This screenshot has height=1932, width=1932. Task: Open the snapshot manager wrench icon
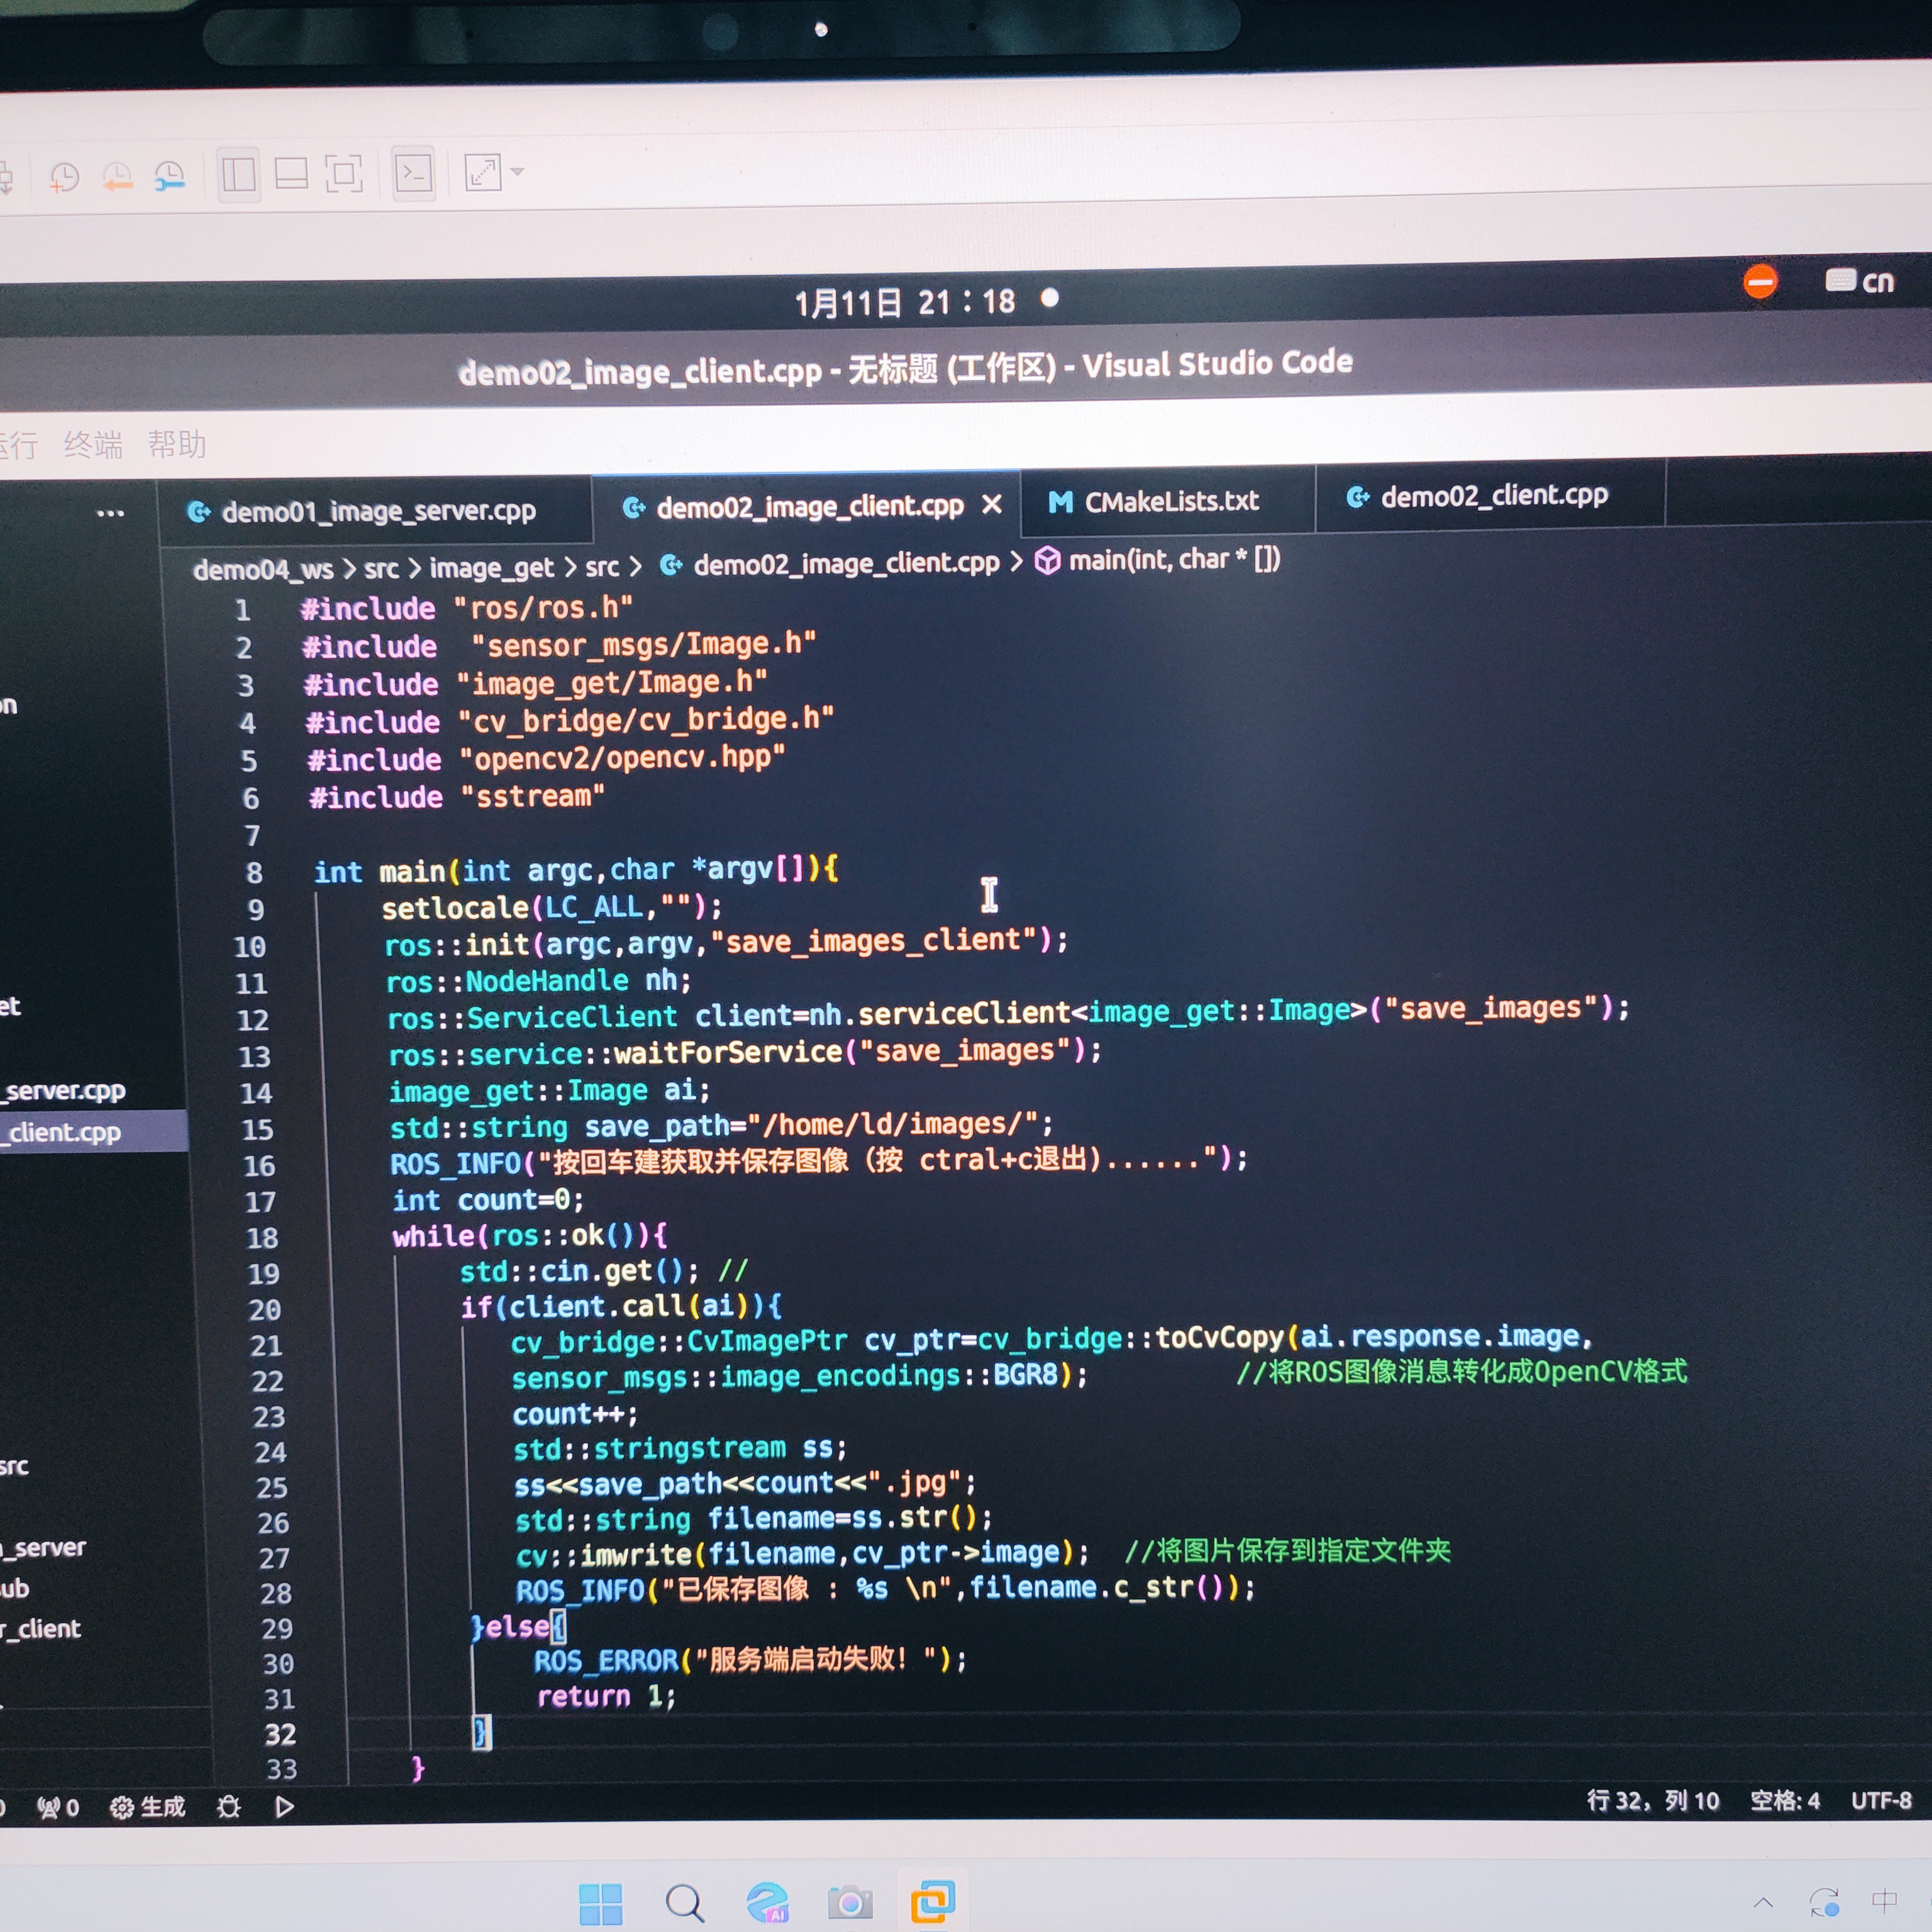coord(169,177)
